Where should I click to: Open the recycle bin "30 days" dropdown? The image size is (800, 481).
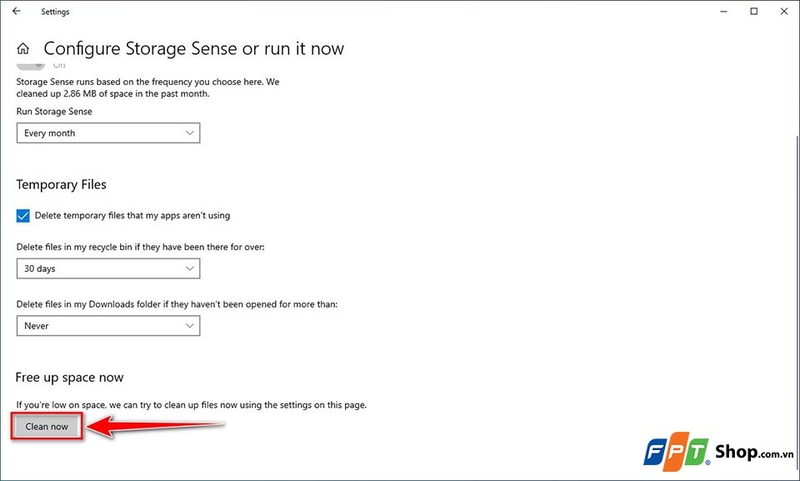tap(108, 269)
